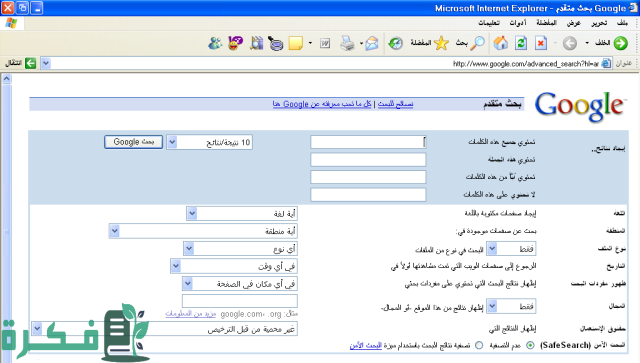Open the المفضلة menu in menu bar
640x363 pixels.
(546, 23)
